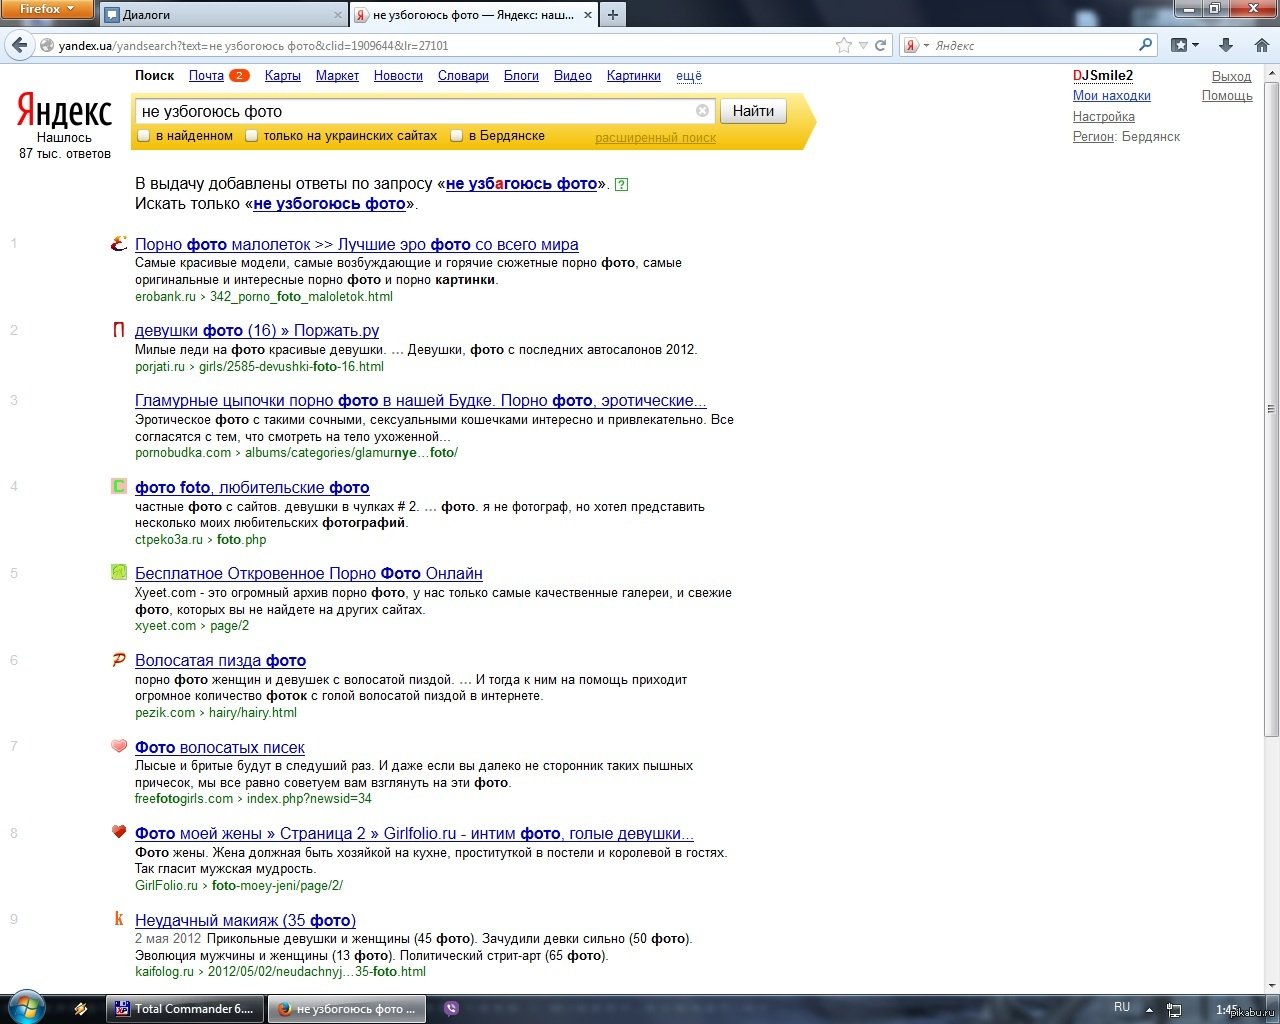
Task: Change the Регион setting link
Action: [x=1093, y=137]
